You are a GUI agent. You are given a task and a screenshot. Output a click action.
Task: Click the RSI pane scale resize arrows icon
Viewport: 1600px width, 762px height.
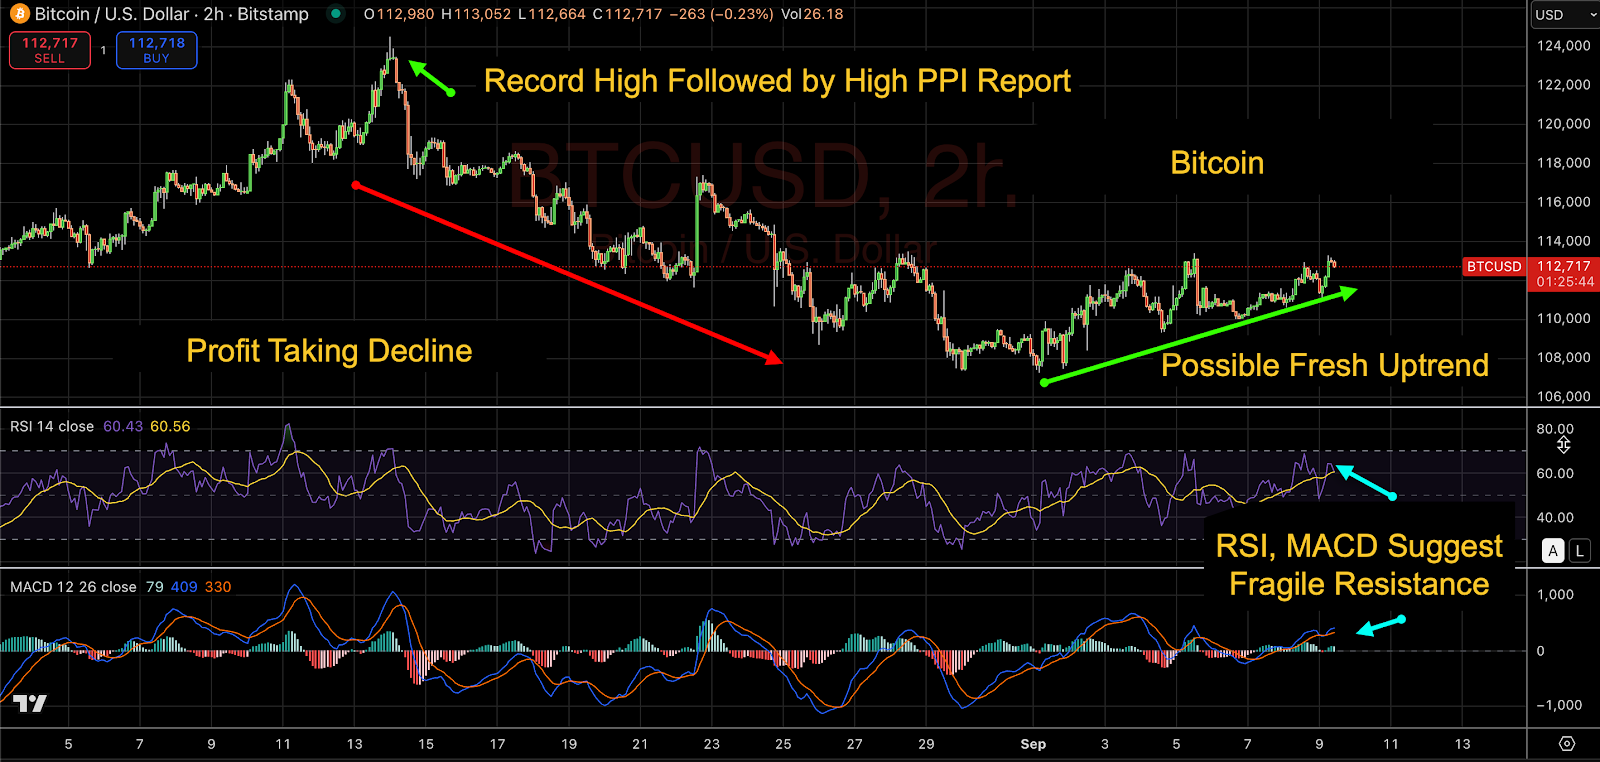[1564, 444]
